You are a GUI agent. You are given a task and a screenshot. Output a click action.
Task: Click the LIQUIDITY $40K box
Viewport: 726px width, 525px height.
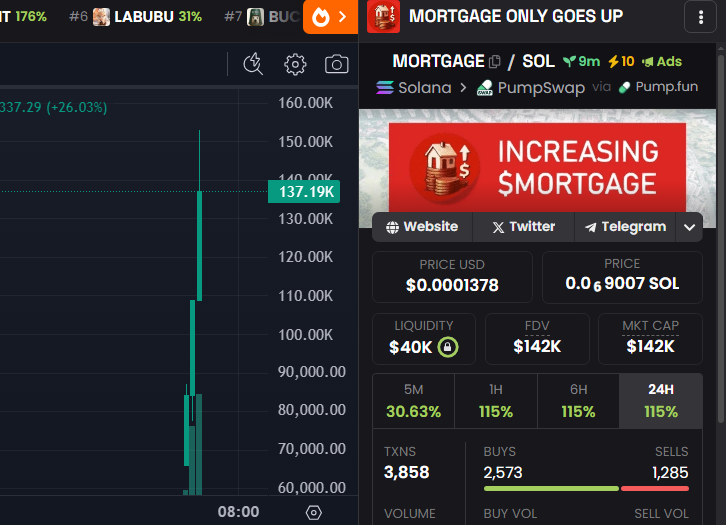(x=424, y=339)
